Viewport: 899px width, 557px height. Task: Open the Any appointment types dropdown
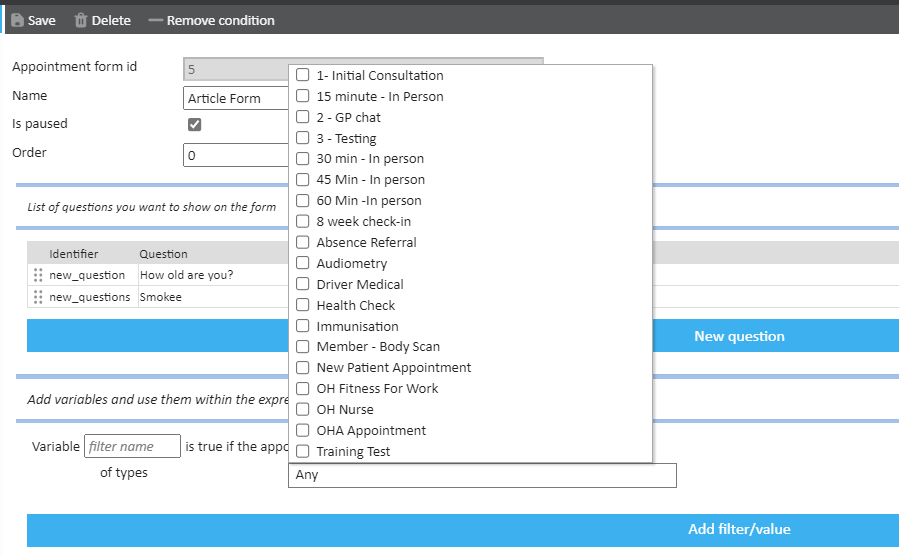(x=482, y=475)
